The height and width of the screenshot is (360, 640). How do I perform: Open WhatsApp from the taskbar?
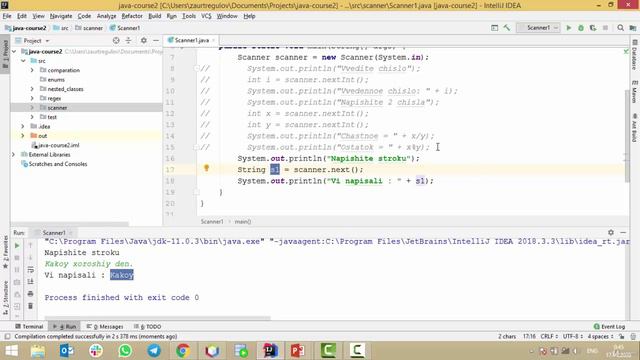pos(125,351)
